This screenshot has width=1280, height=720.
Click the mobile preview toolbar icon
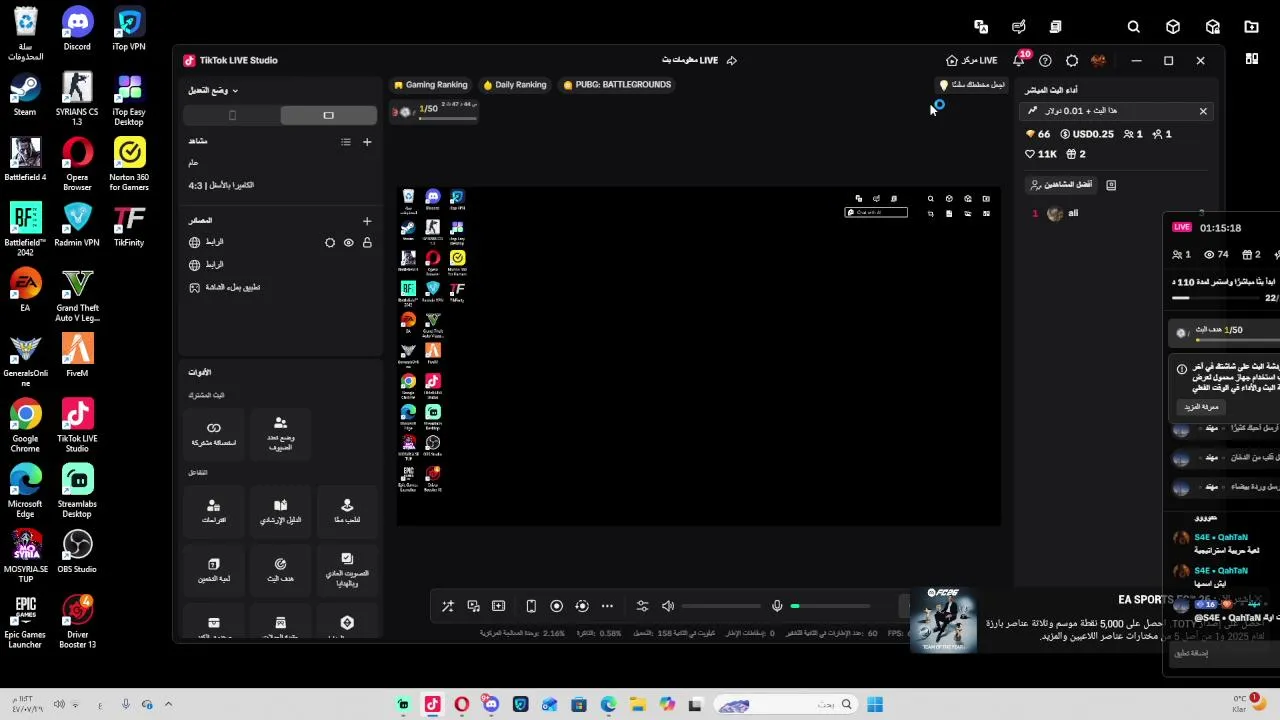click(x=531, y=606)
